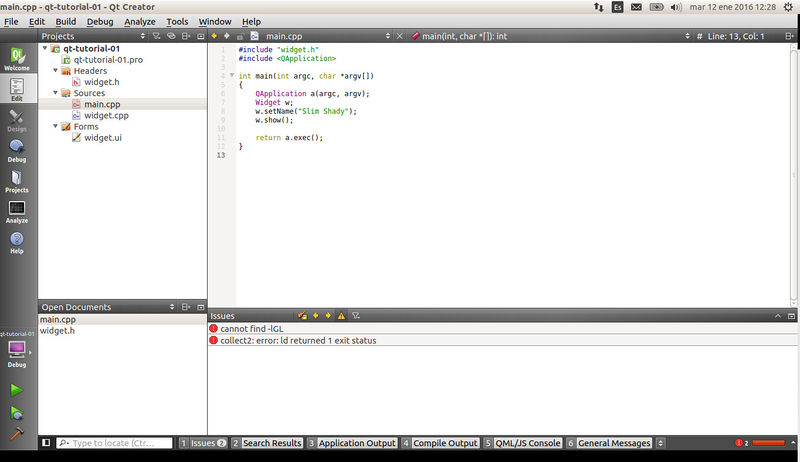Run the project with green arrow
The height and width of the screenshot is (462, 800).
click(16, 390)
